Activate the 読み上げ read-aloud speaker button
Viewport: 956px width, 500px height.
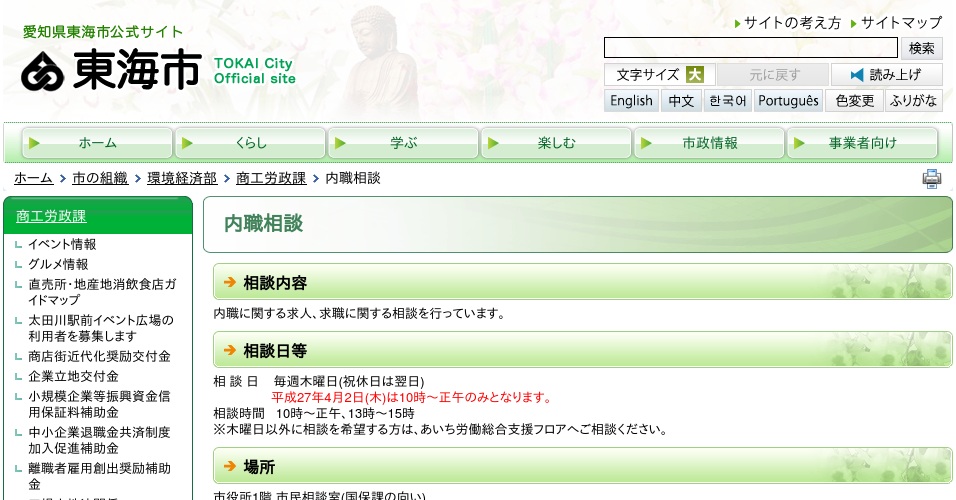point(886,75)
